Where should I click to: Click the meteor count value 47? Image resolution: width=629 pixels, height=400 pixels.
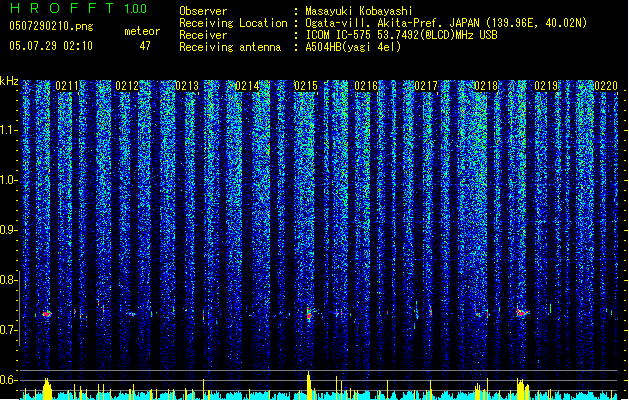point(145,46)
